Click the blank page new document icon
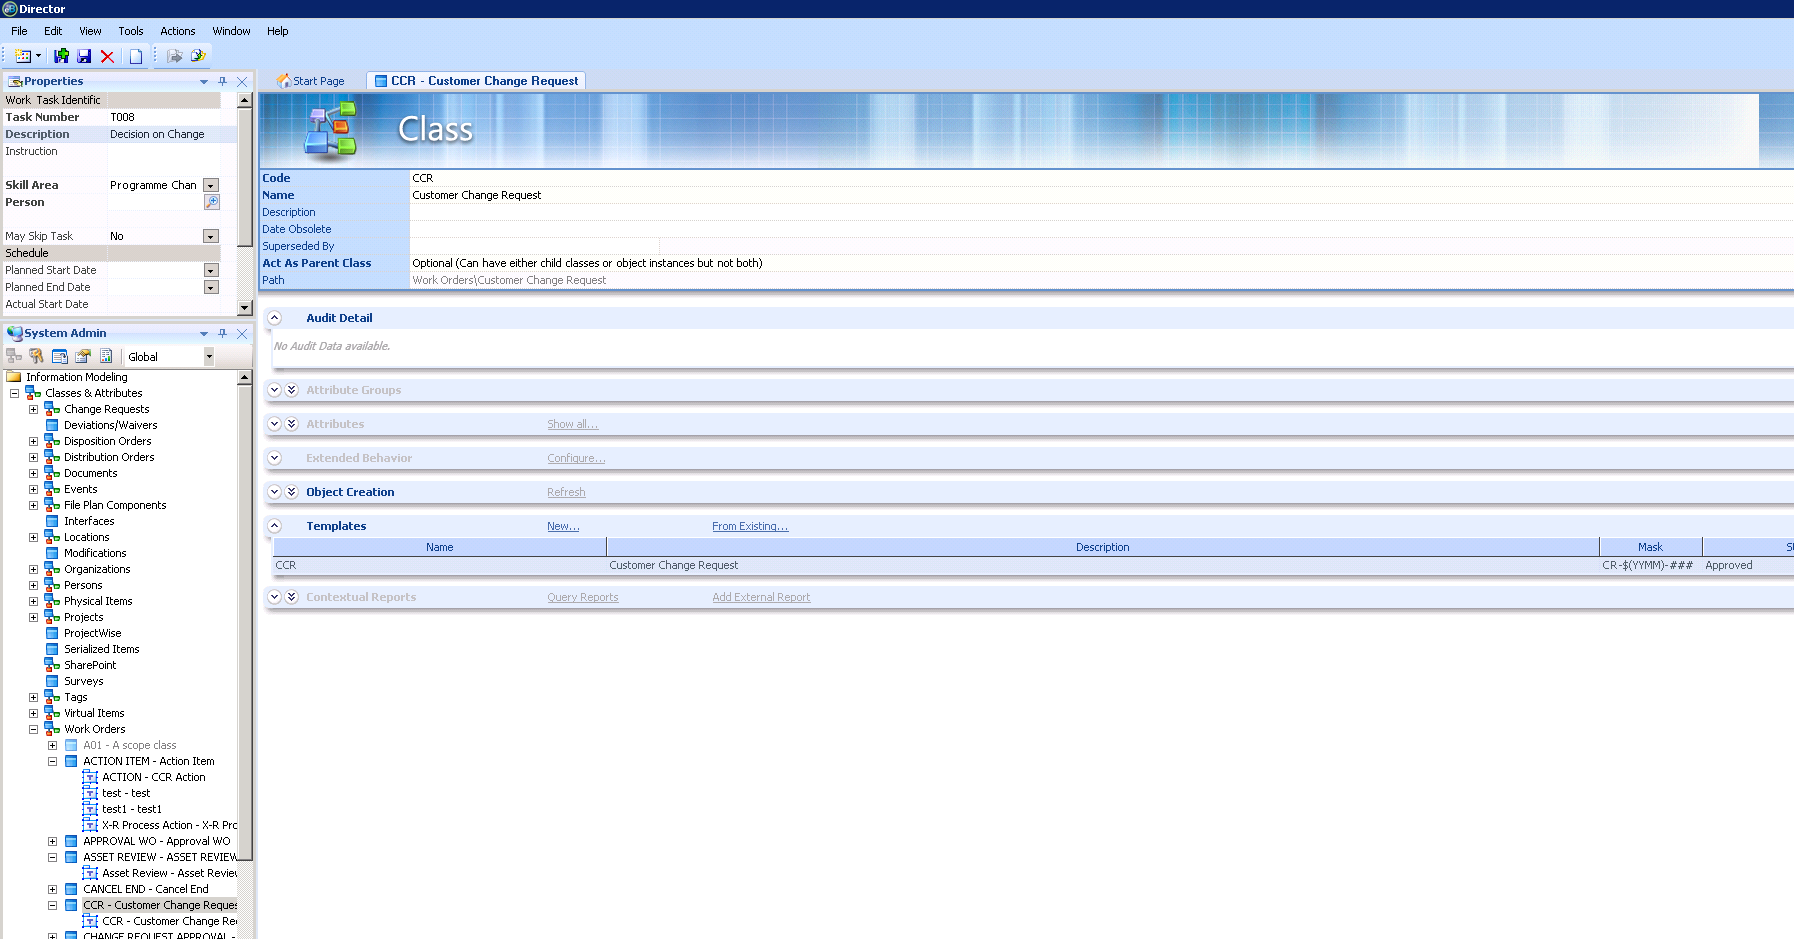 coord(136,56)
